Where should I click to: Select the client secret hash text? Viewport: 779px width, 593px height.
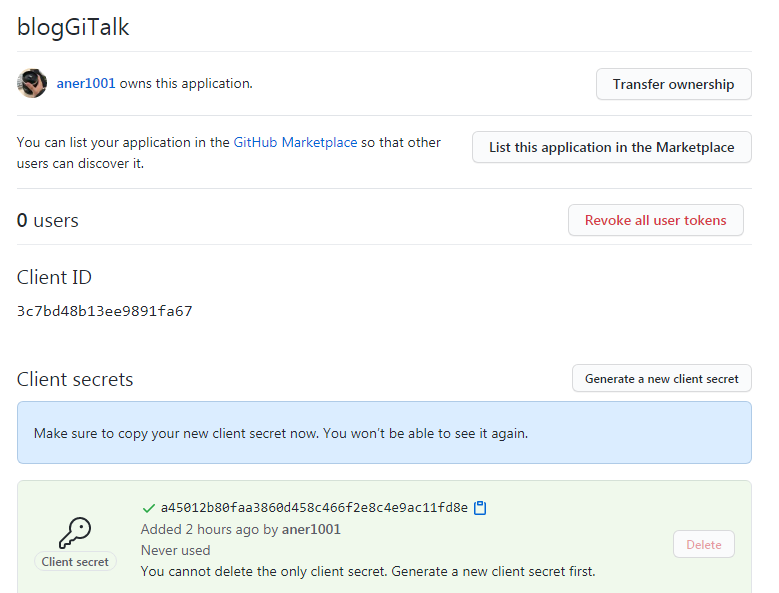(x=314, y=508)
